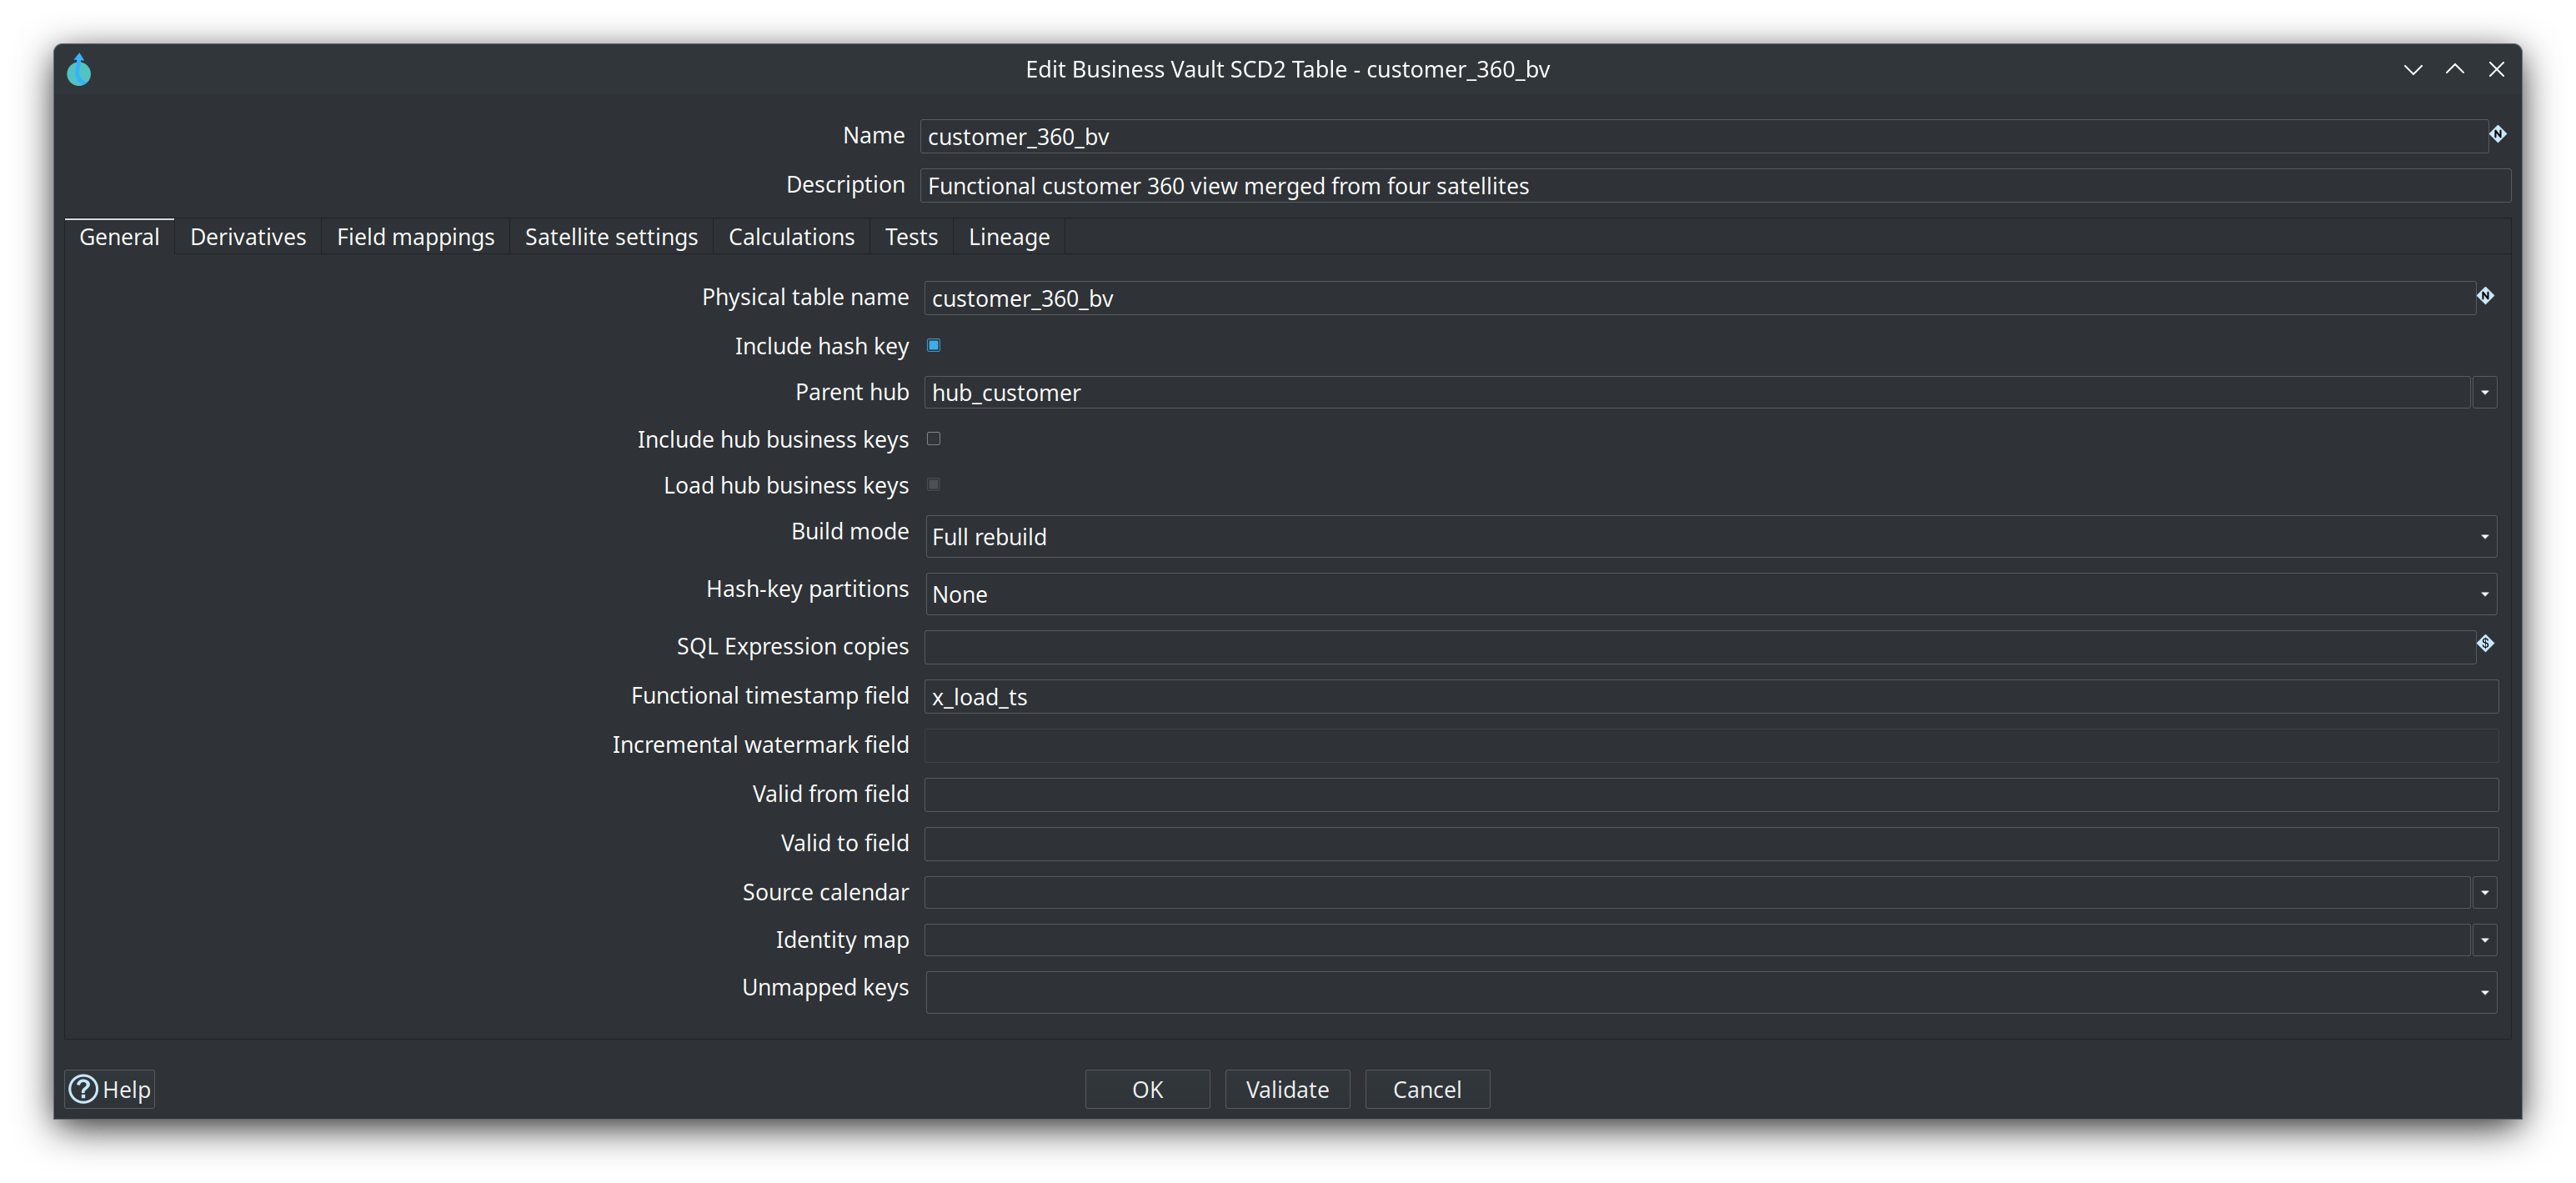Click the disabled Load hub business keys checkbox
This screenshot has height=1183, width=2576.
click(x=933, y=484)
